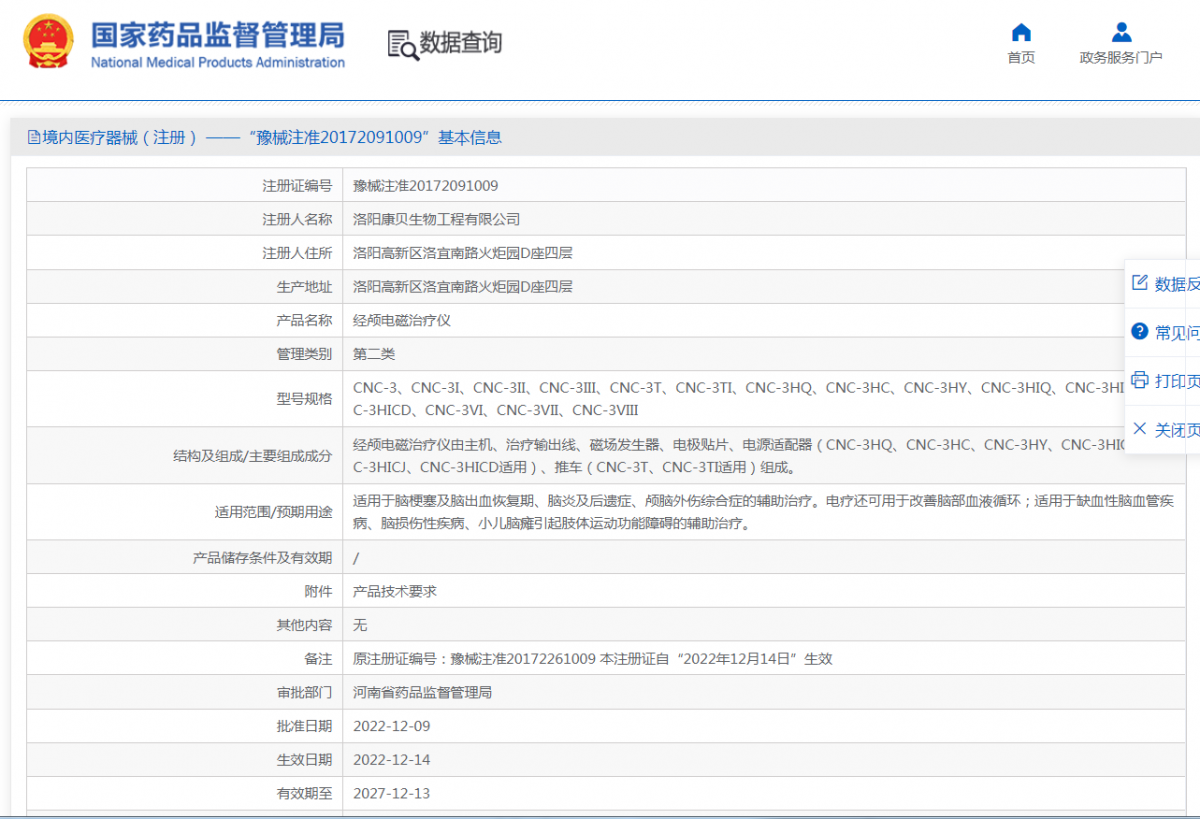Click 洛阳康贝生物工程有限公司 registrant name
Image resolution: width=1200 pixels, height=819 pixels.
(437, 219)
